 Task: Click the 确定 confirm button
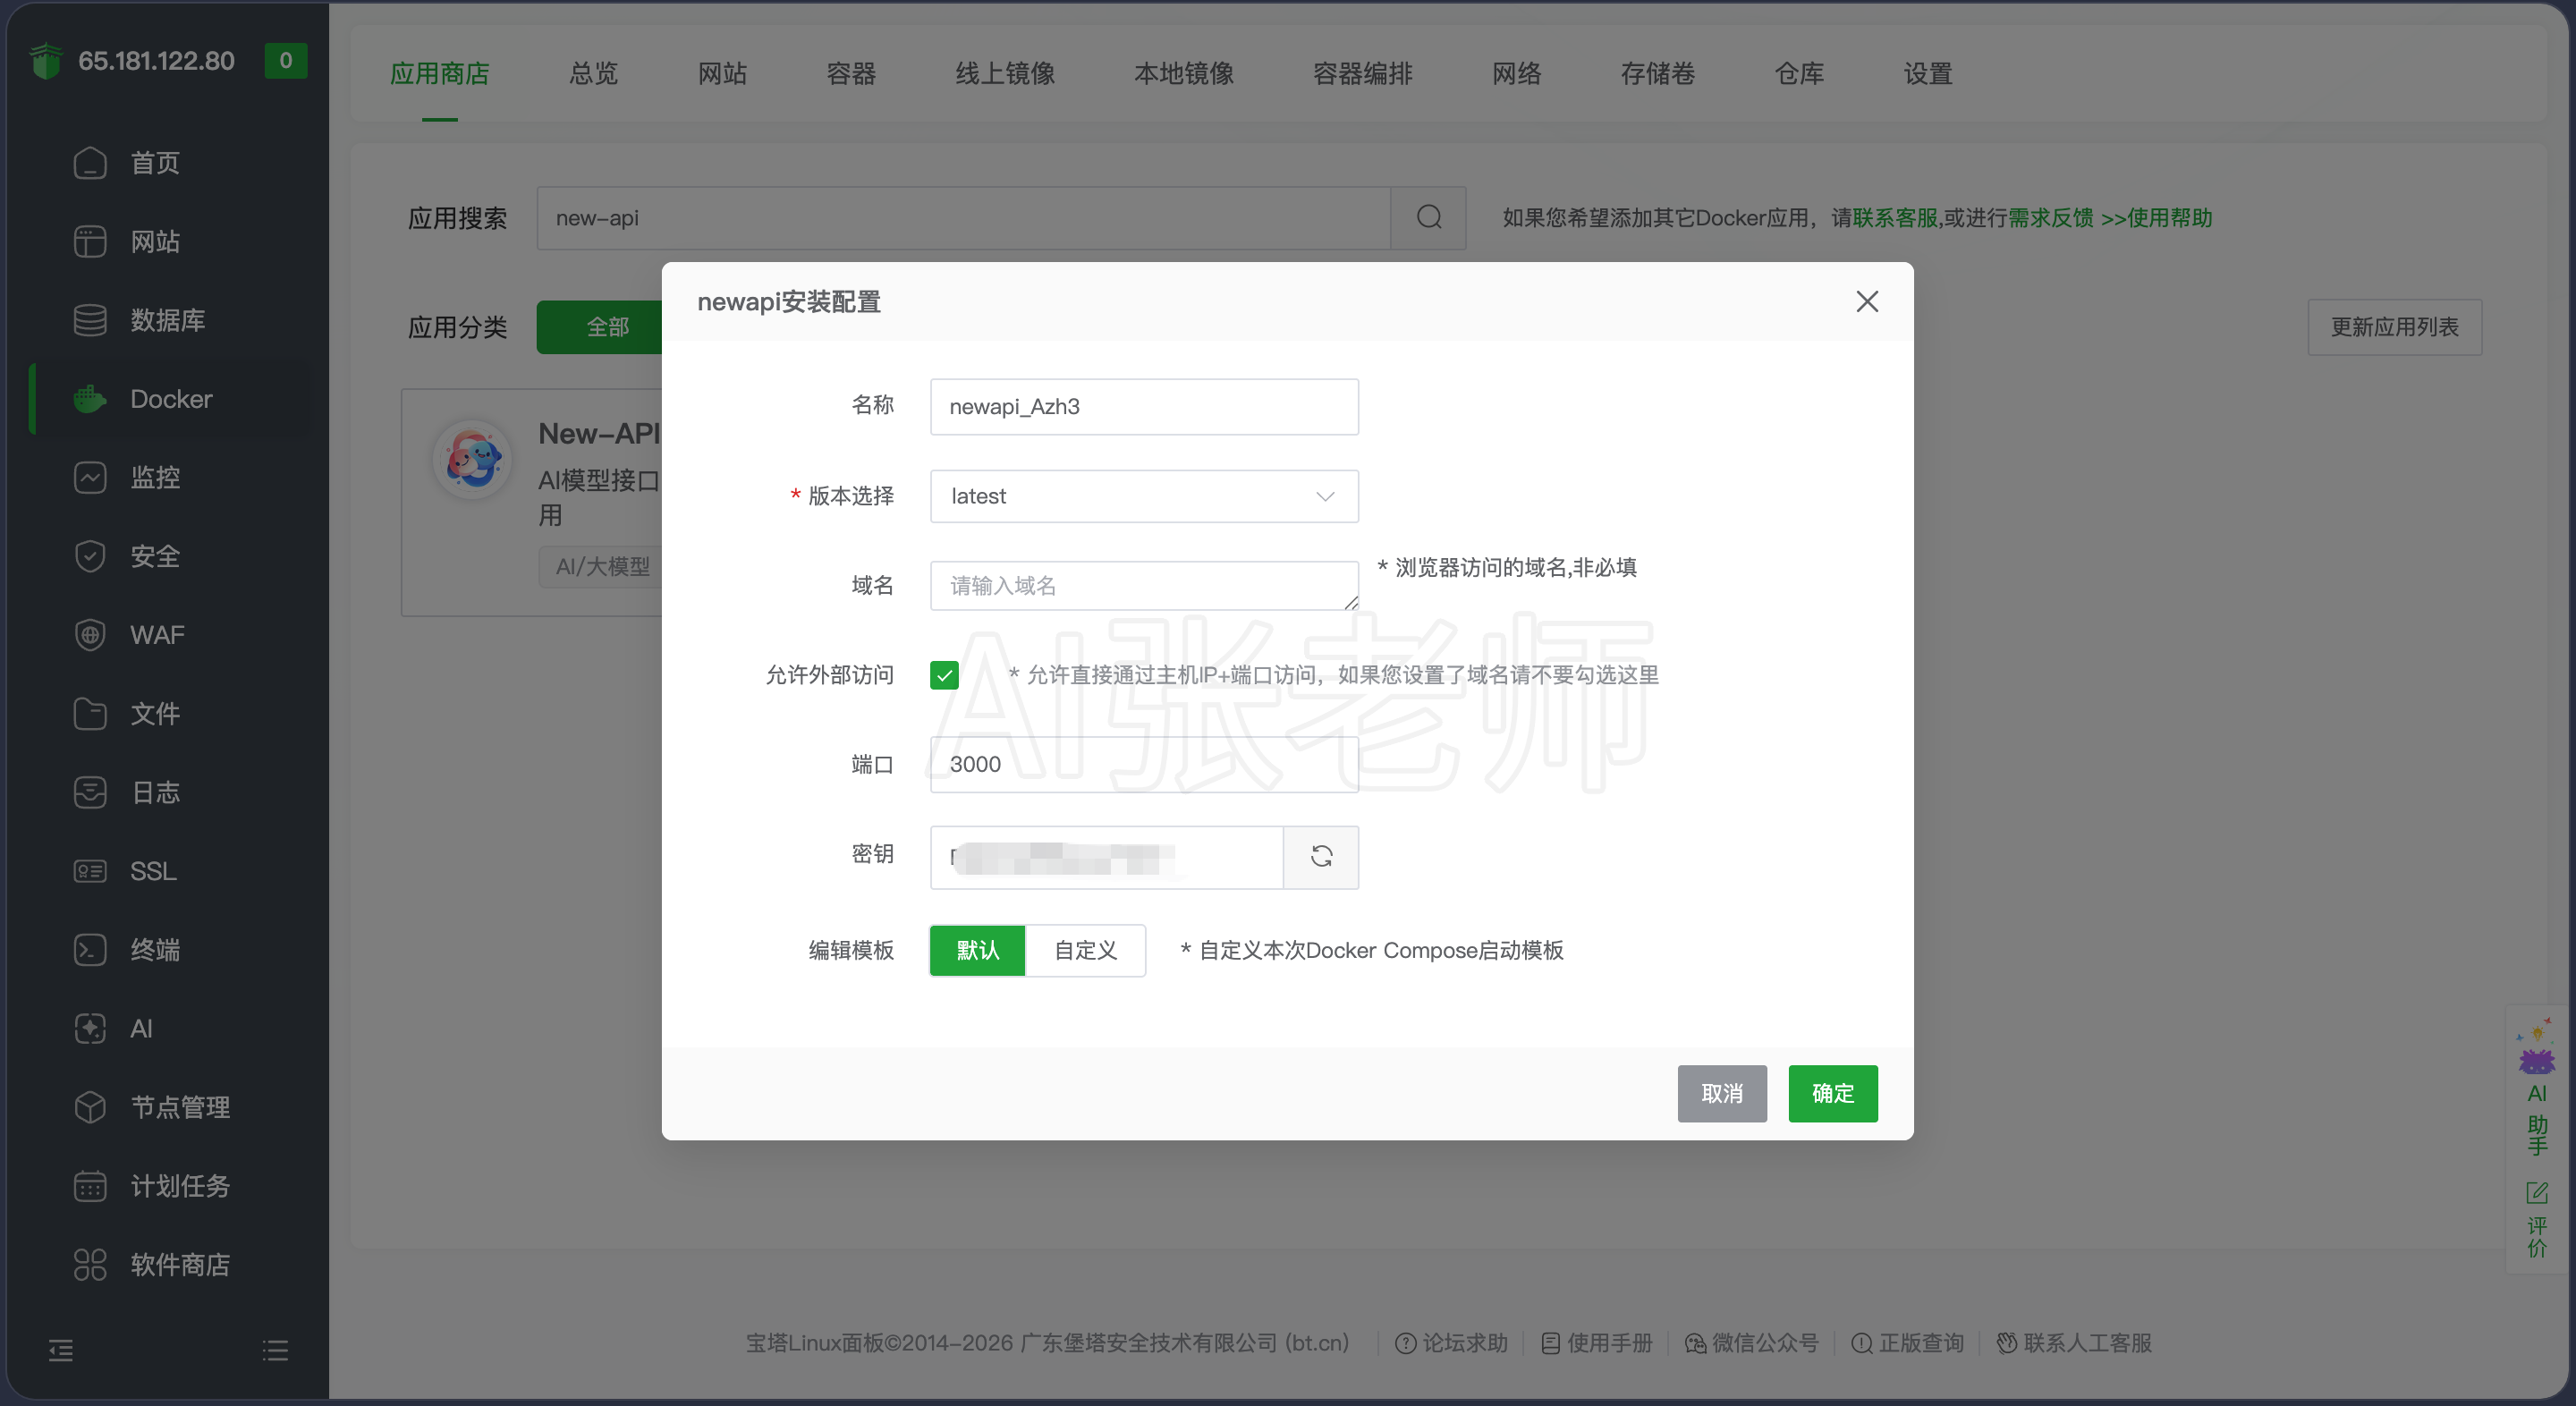pos(1833,1094)
